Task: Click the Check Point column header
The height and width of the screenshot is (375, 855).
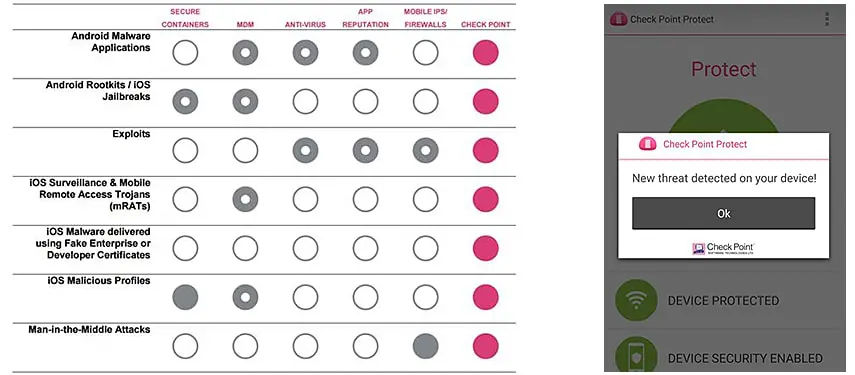Action: [x=485, y=25]
